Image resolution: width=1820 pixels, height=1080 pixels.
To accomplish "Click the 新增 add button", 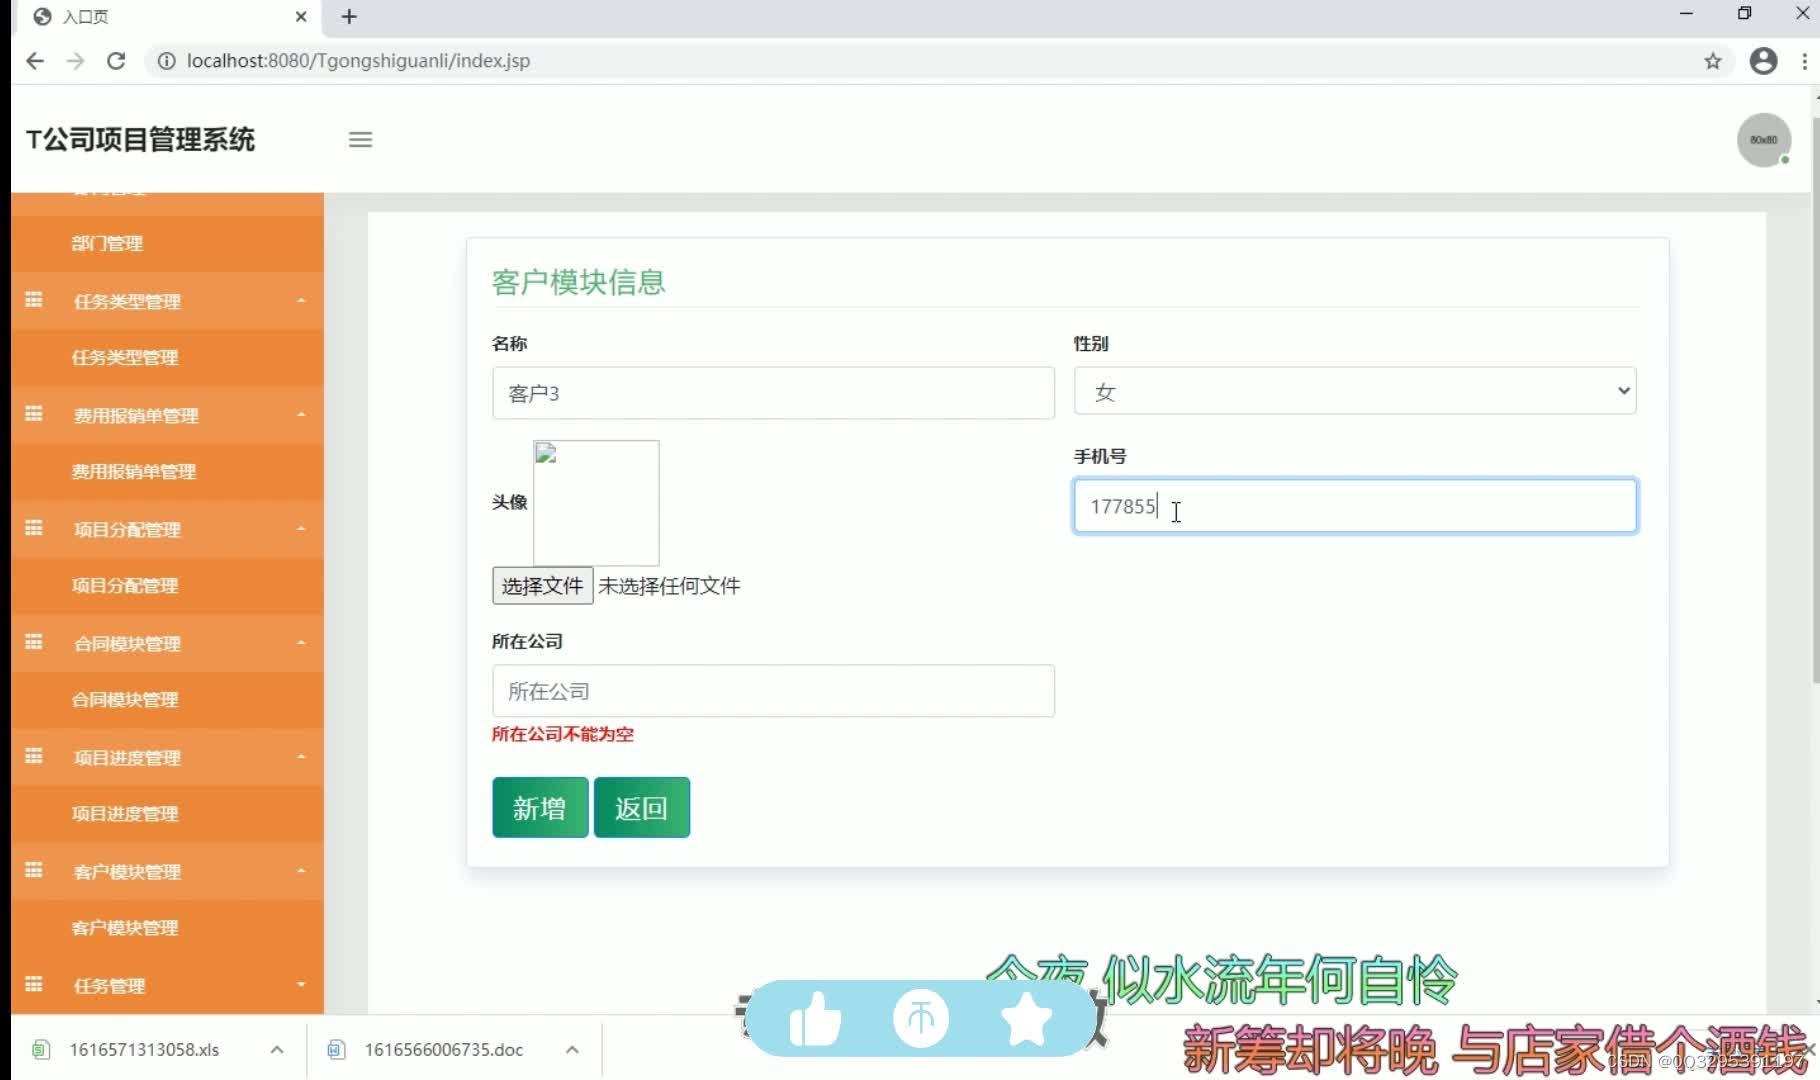I will 540,807.
